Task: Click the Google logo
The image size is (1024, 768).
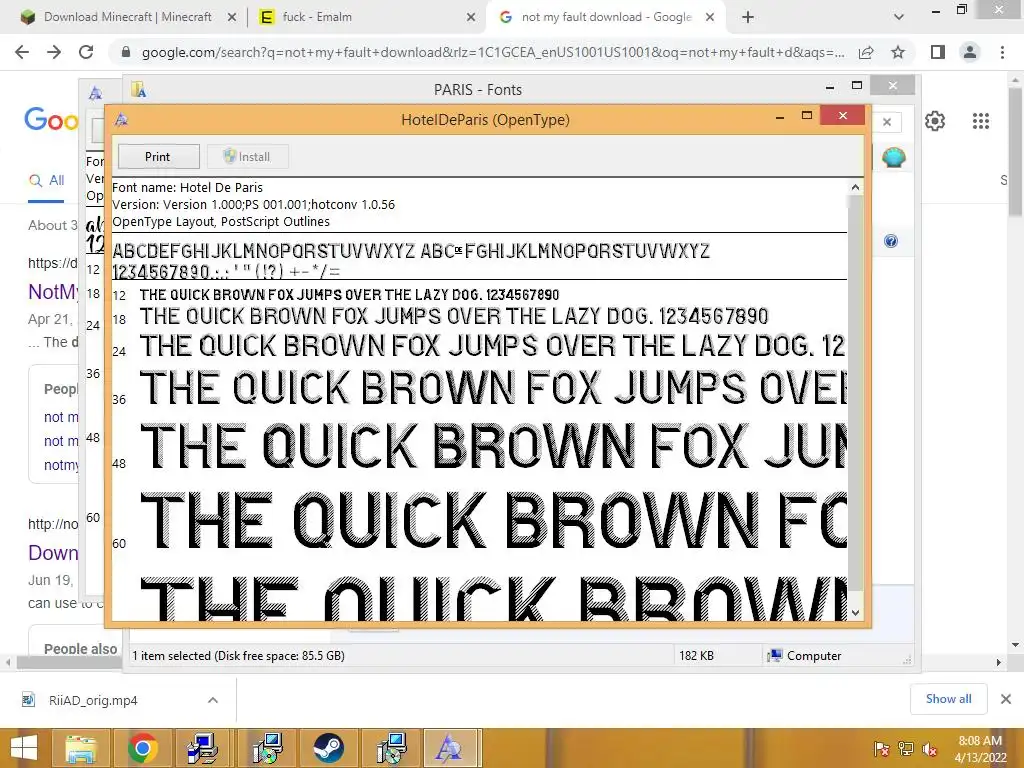Action: (51, 120)
